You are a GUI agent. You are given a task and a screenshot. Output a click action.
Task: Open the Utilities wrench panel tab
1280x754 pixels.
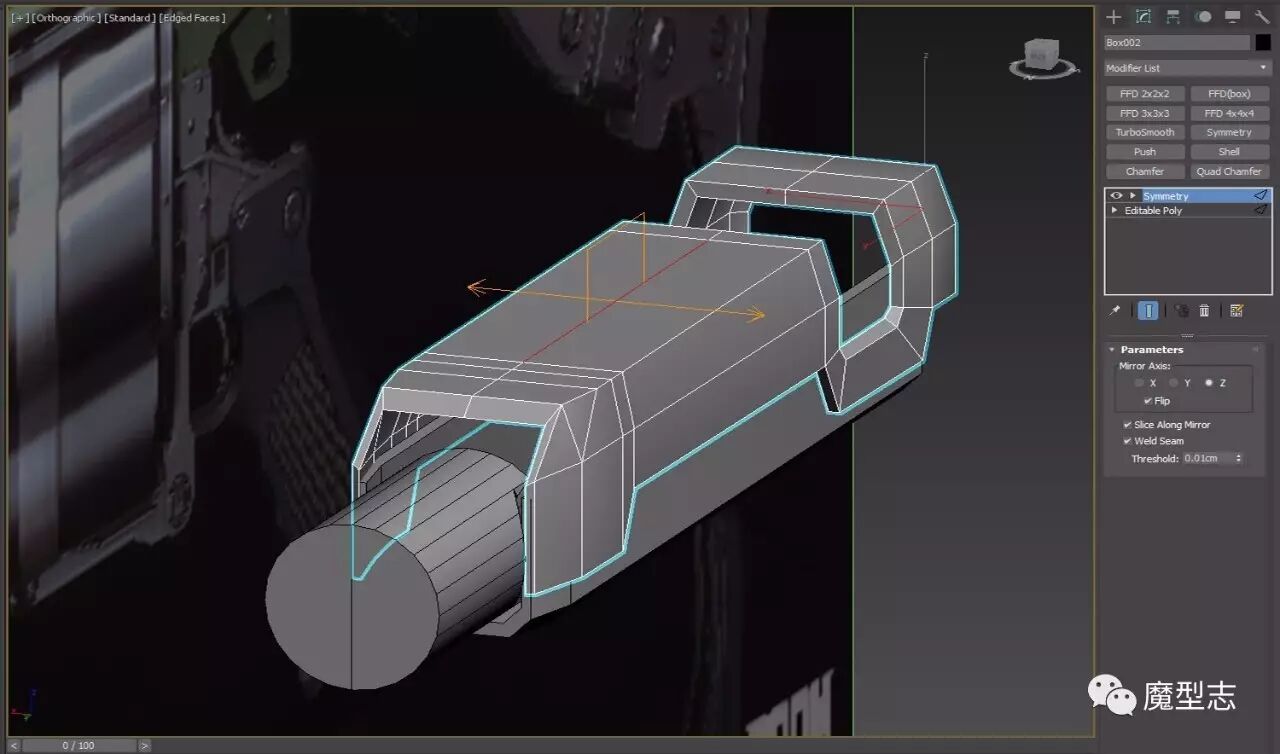[x=1262, y=17]
